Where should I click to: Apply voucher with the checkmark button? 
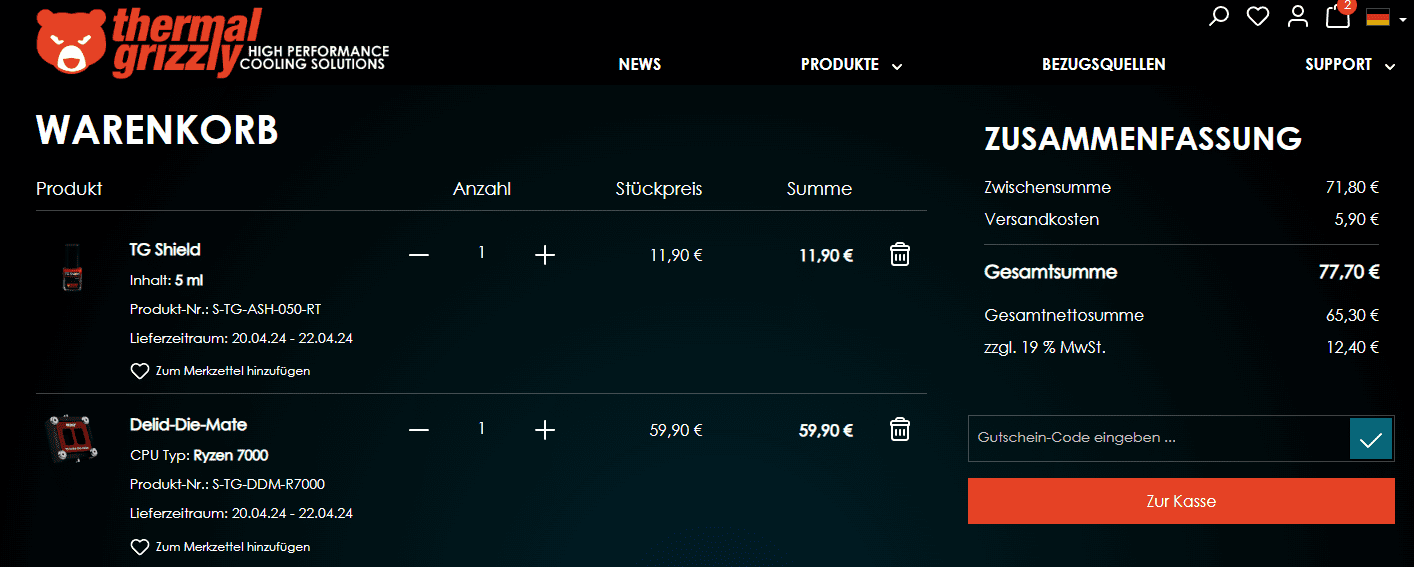(1371, 438)
